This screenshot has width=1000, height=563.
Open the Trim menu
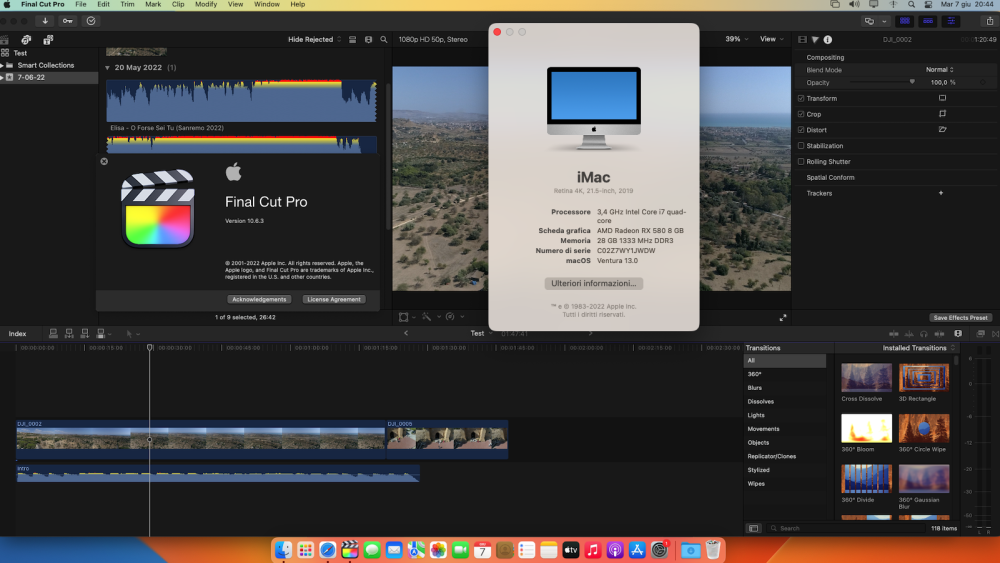128,4
